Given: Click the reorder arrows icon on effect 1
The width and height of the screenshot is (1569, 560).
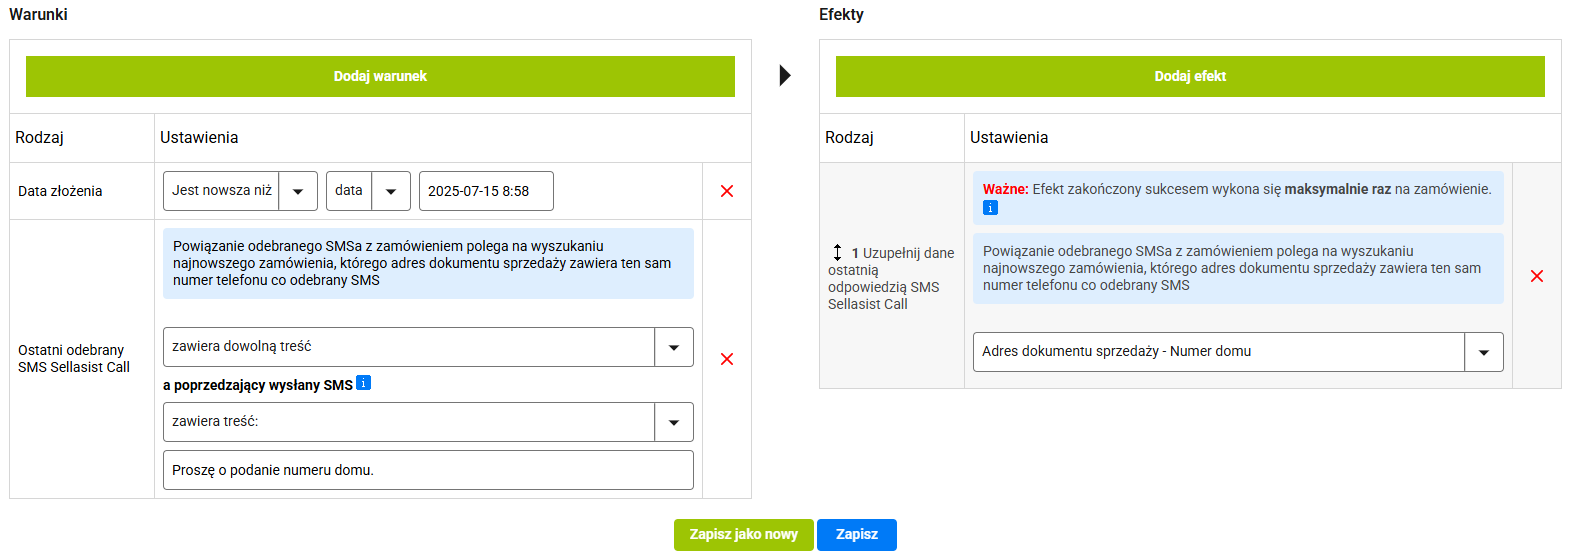Looking at the screenshot, I should 837,253.
